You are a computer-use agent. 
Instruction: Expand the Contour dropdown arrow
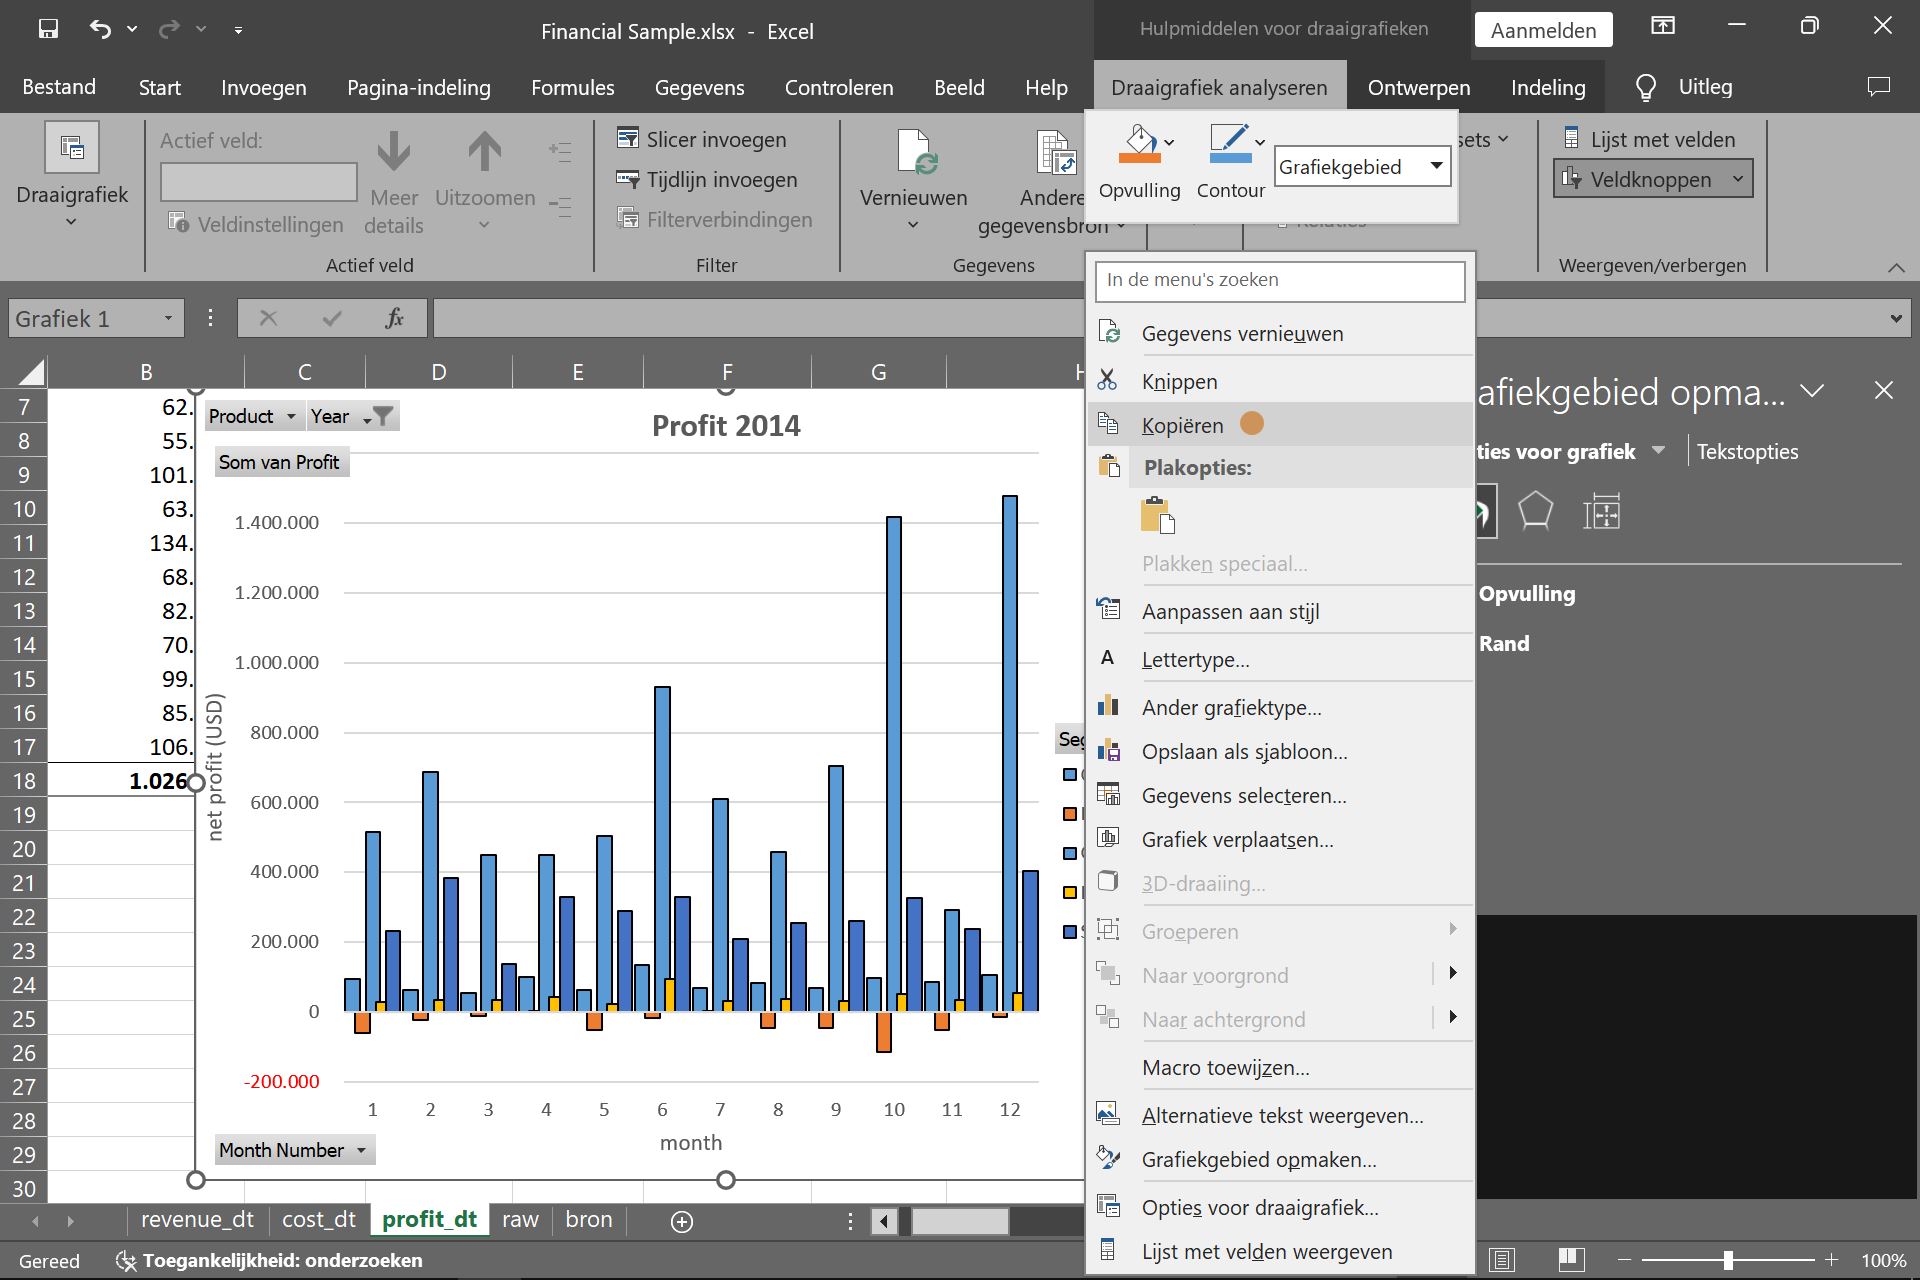1260,142
